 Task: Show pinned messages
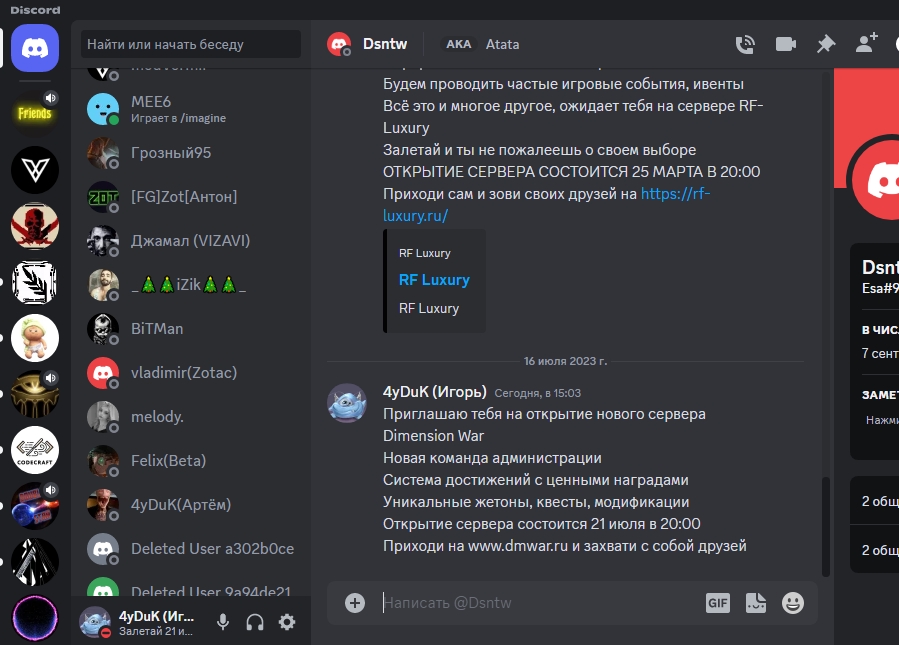pos(826,44)
